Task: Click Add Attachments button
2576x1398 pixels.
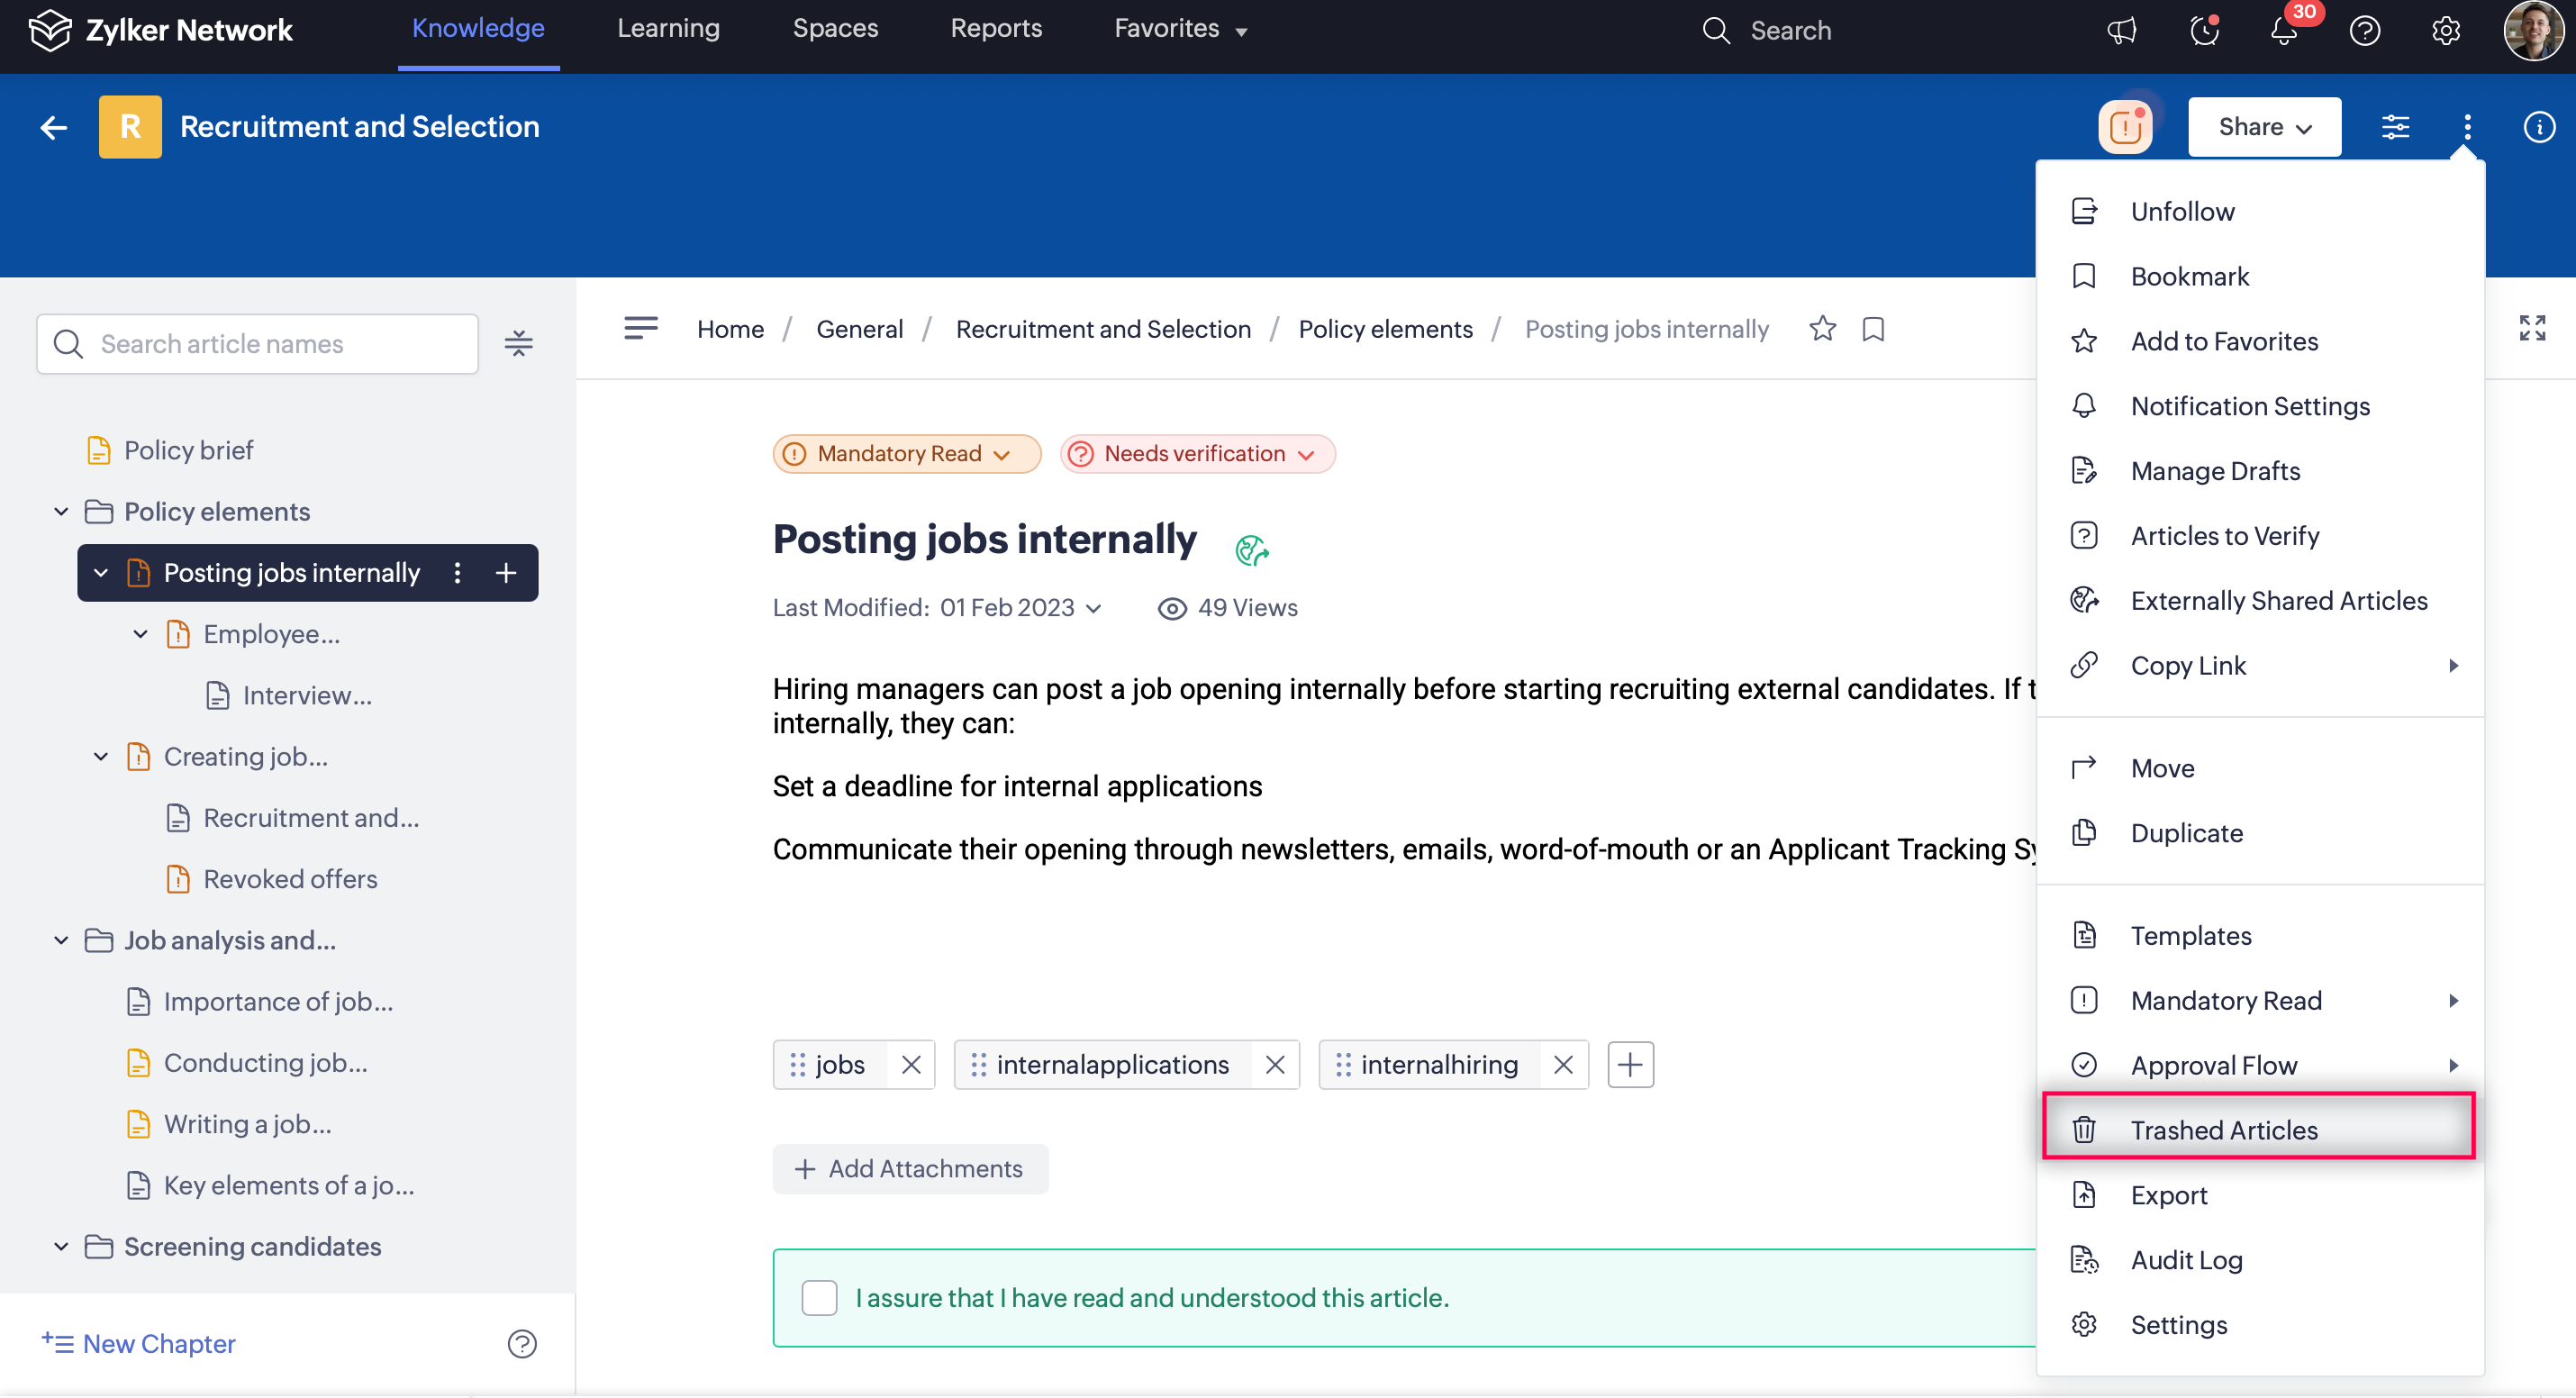Action: click(x=910, y=1168)
